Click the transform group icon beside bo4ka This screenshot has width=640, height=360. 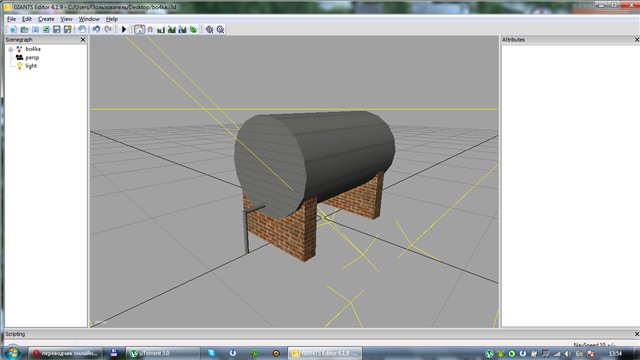[x=19, y=49]
